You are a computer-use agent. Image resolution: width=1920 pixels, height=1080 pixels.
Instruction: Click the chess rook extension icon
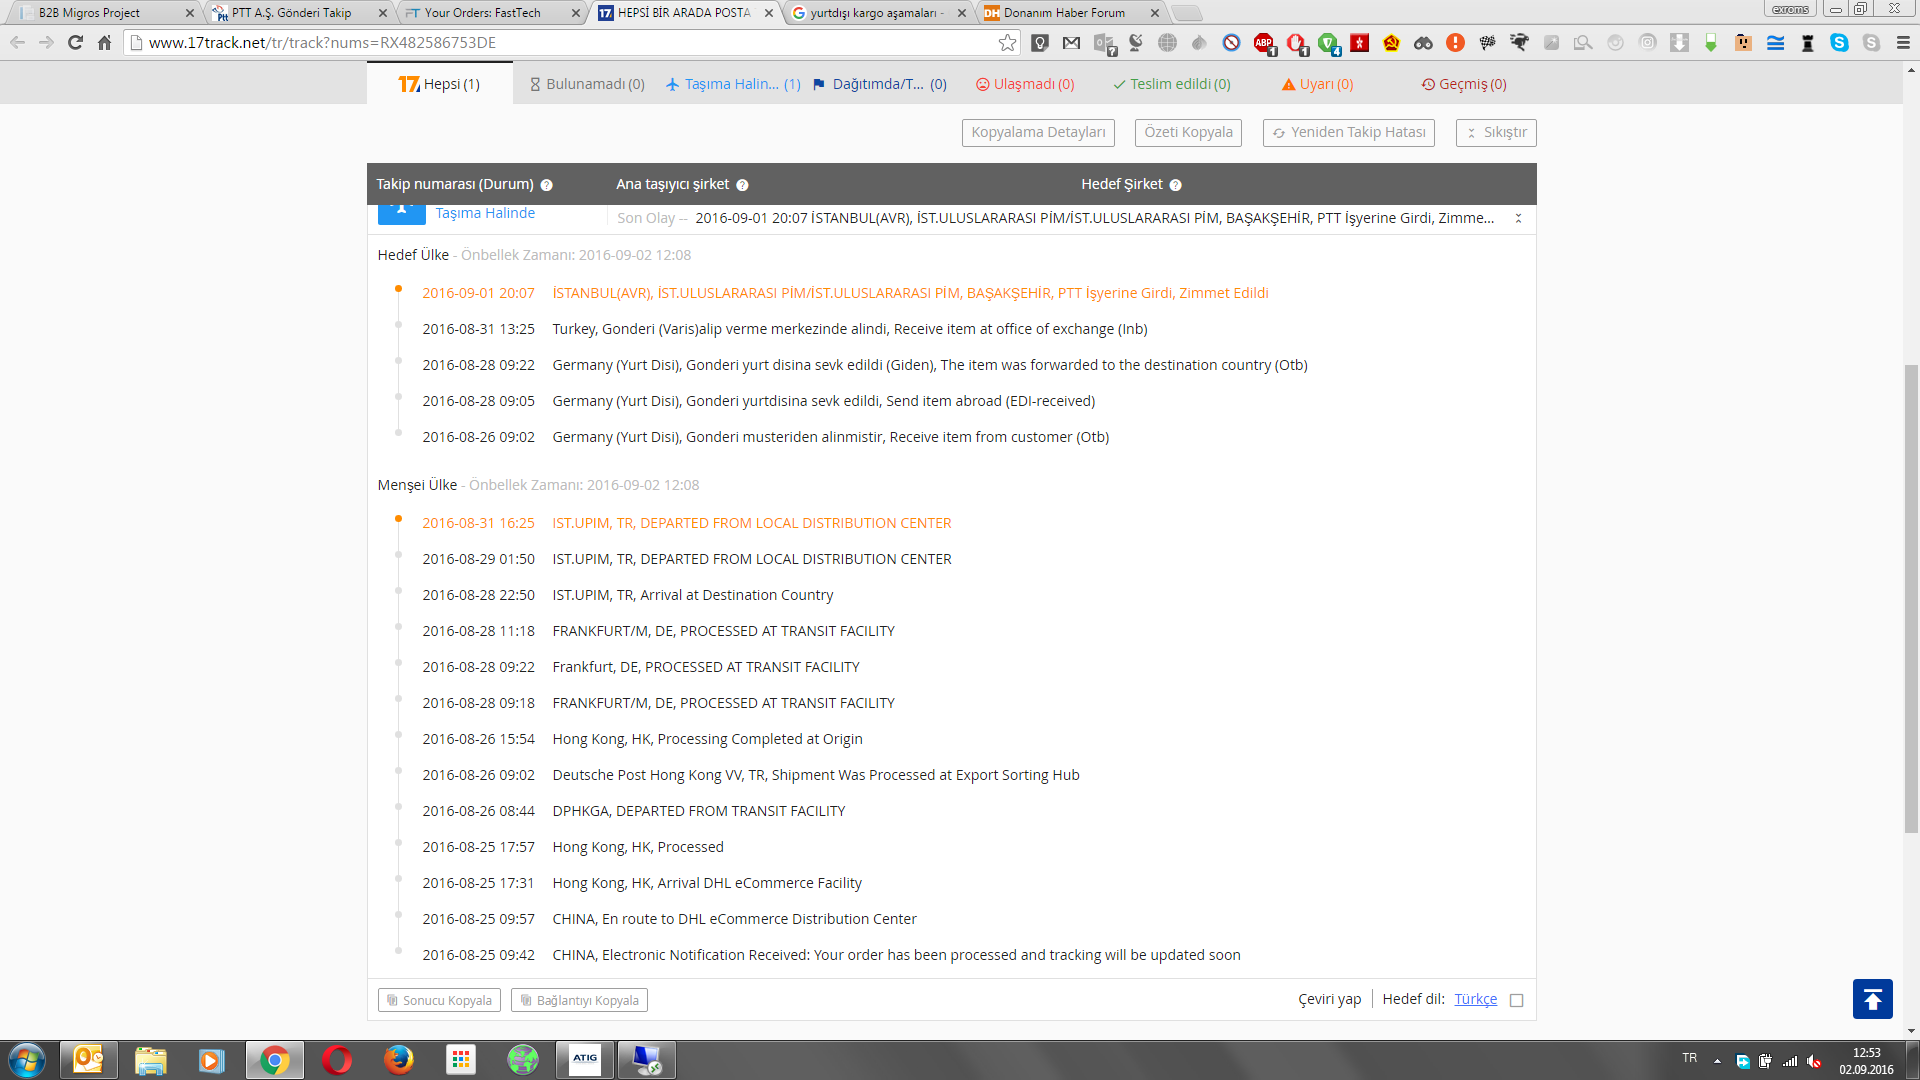pos(1807,42)
